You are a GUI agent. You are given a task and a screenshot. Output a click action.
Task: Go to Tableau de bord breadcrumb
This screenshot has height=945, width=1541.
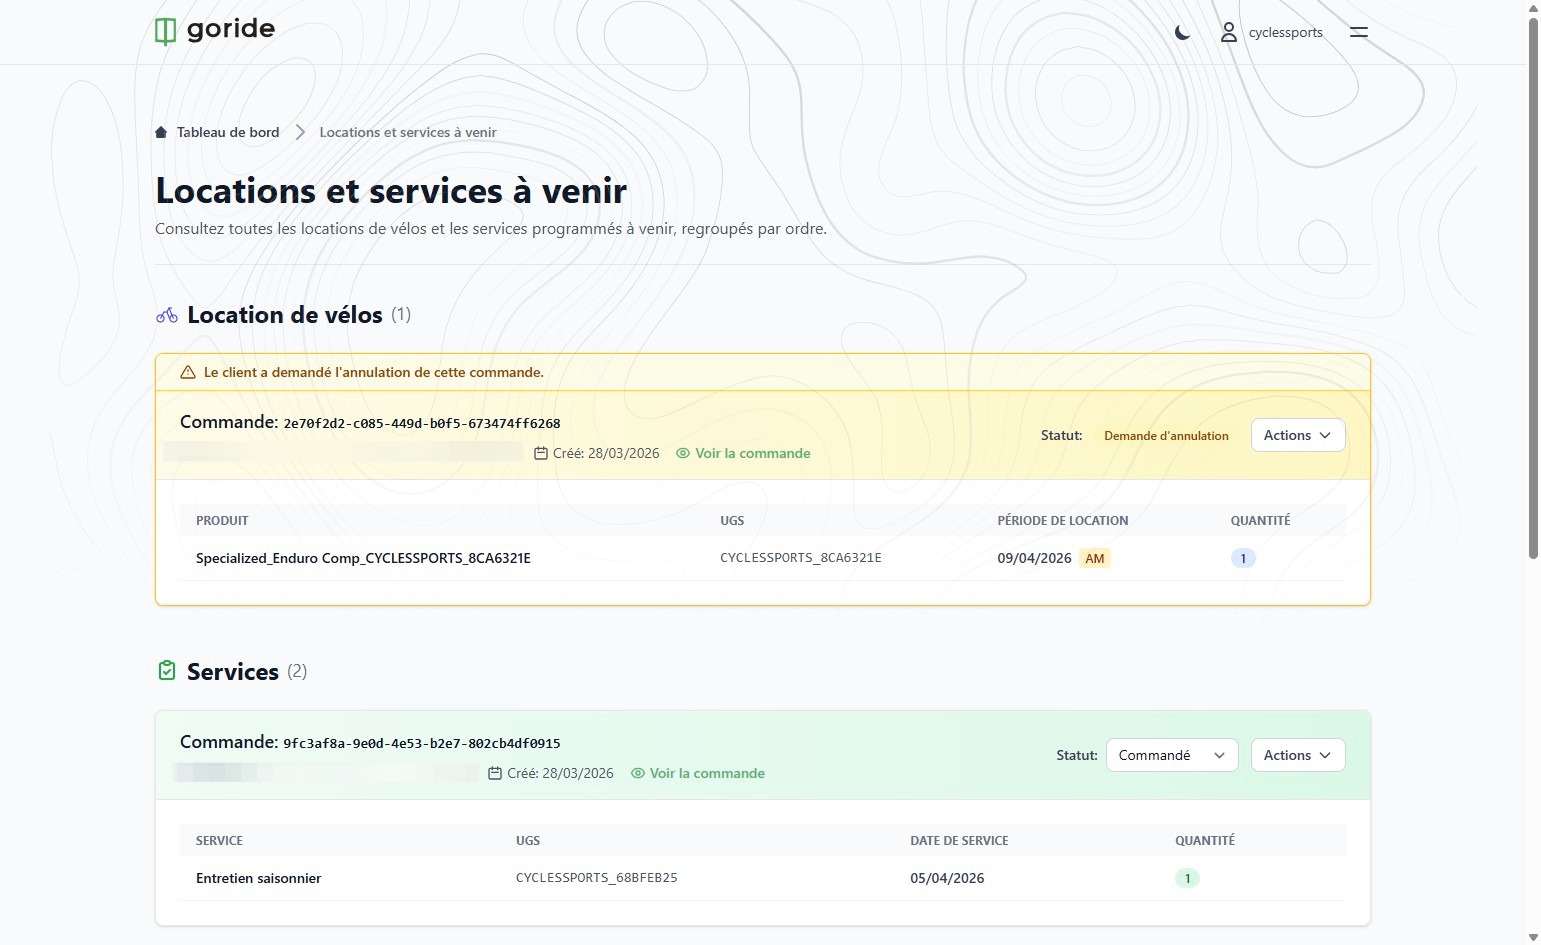click(x=227, y=132)
